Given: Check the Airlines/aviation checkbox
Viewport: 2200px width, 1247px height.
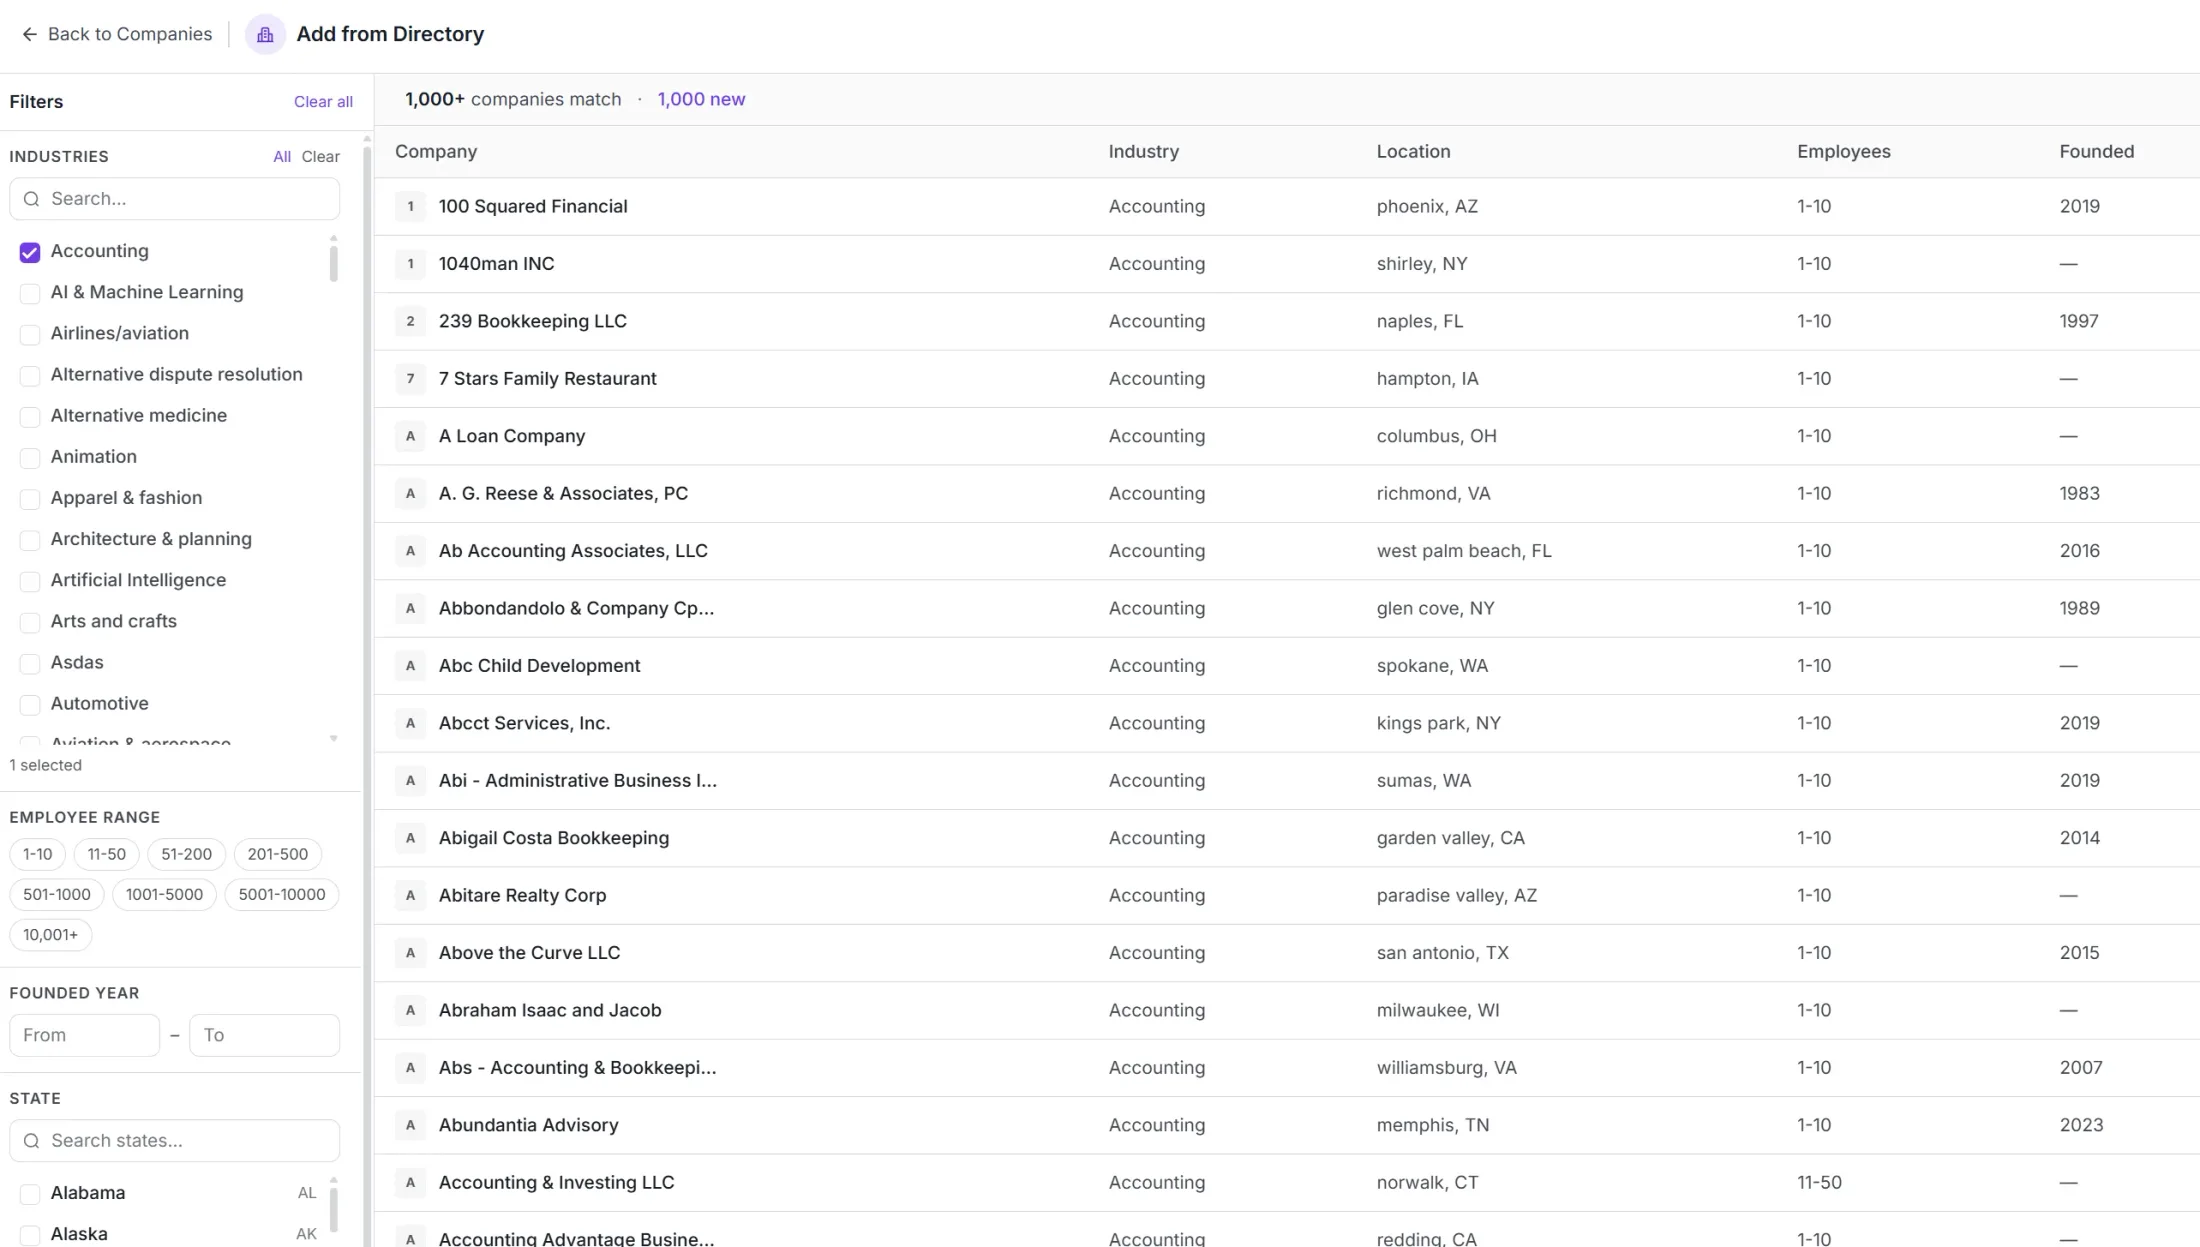Looking at the screenshot, I should pos(30,334).
